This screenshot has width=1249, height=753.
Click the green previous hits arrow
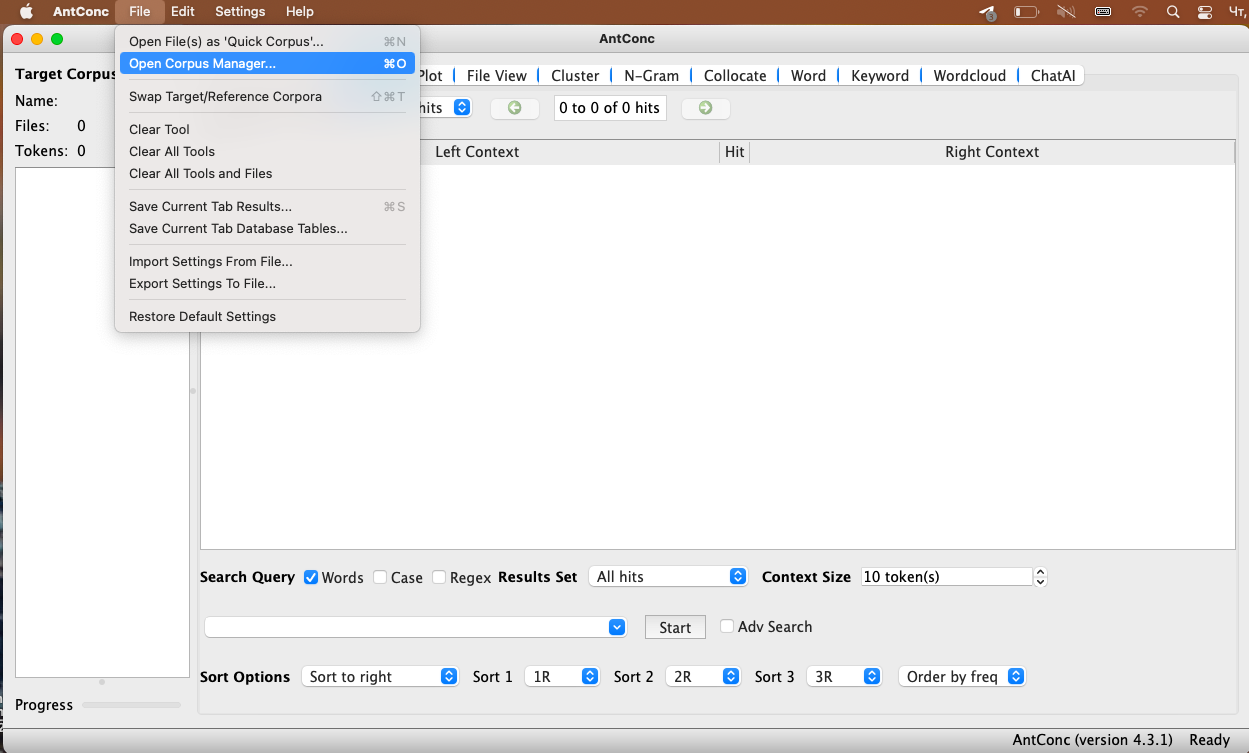[515, 108]
